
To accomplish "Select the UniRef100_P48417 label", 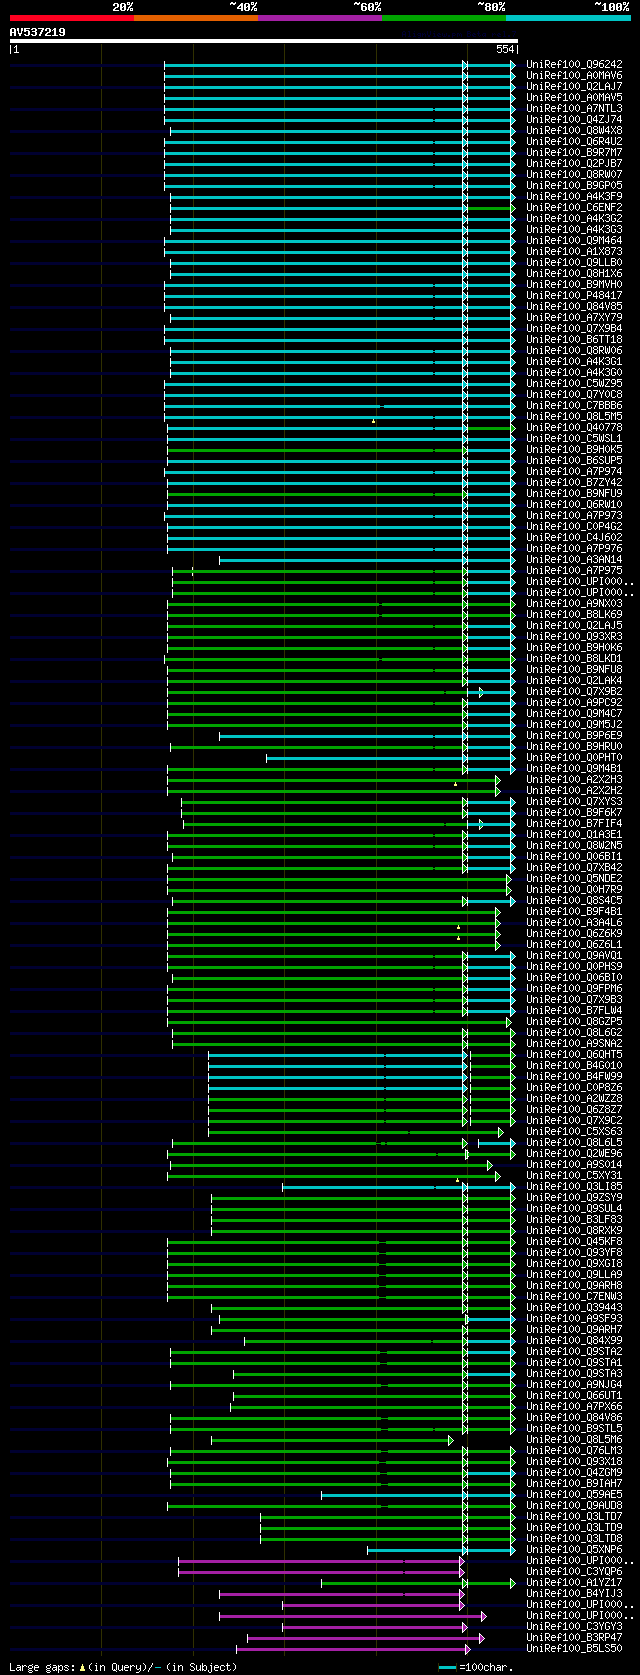I will [574, 296].
